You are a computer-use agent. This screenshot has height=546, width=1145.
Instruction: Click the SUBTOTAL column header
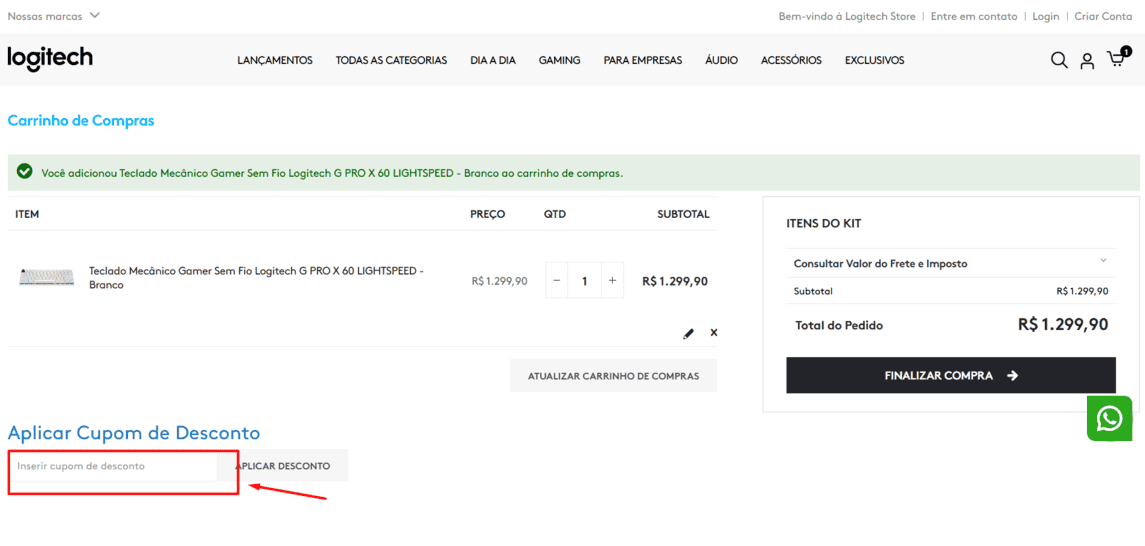point(683,215)
